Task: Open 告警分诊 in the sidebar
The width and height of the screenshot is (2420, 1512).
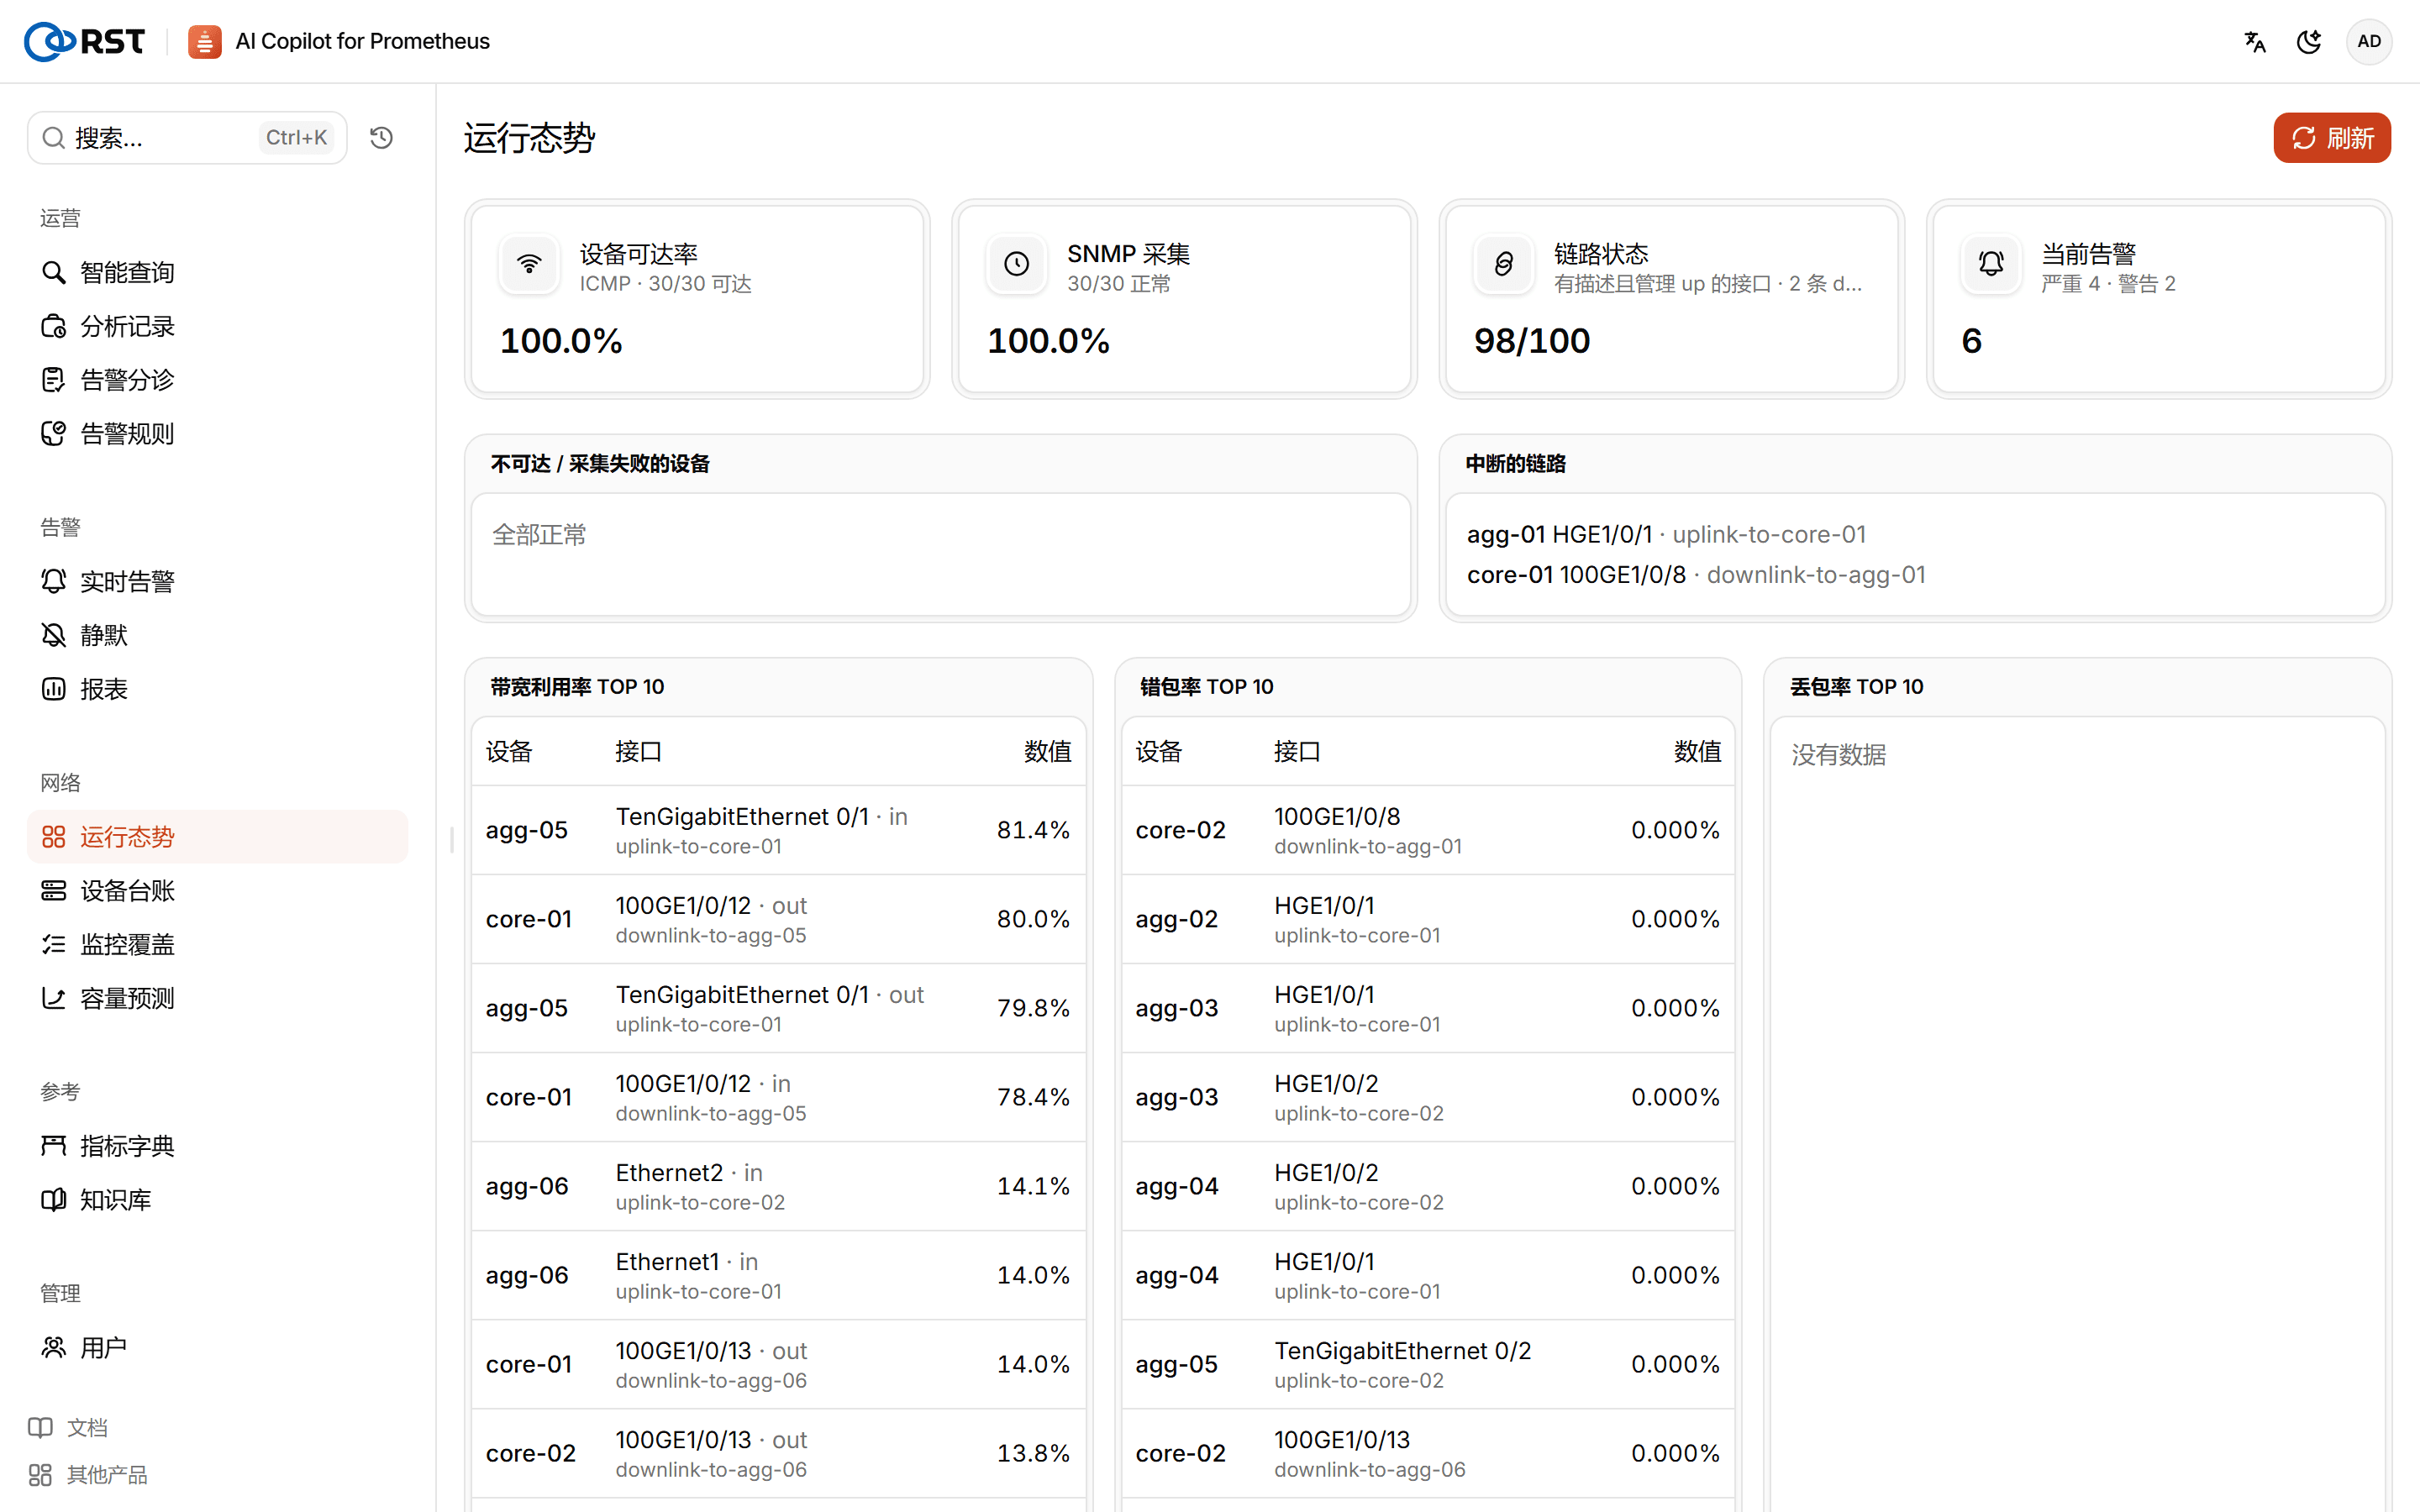Action: click(x=217, y=380)
